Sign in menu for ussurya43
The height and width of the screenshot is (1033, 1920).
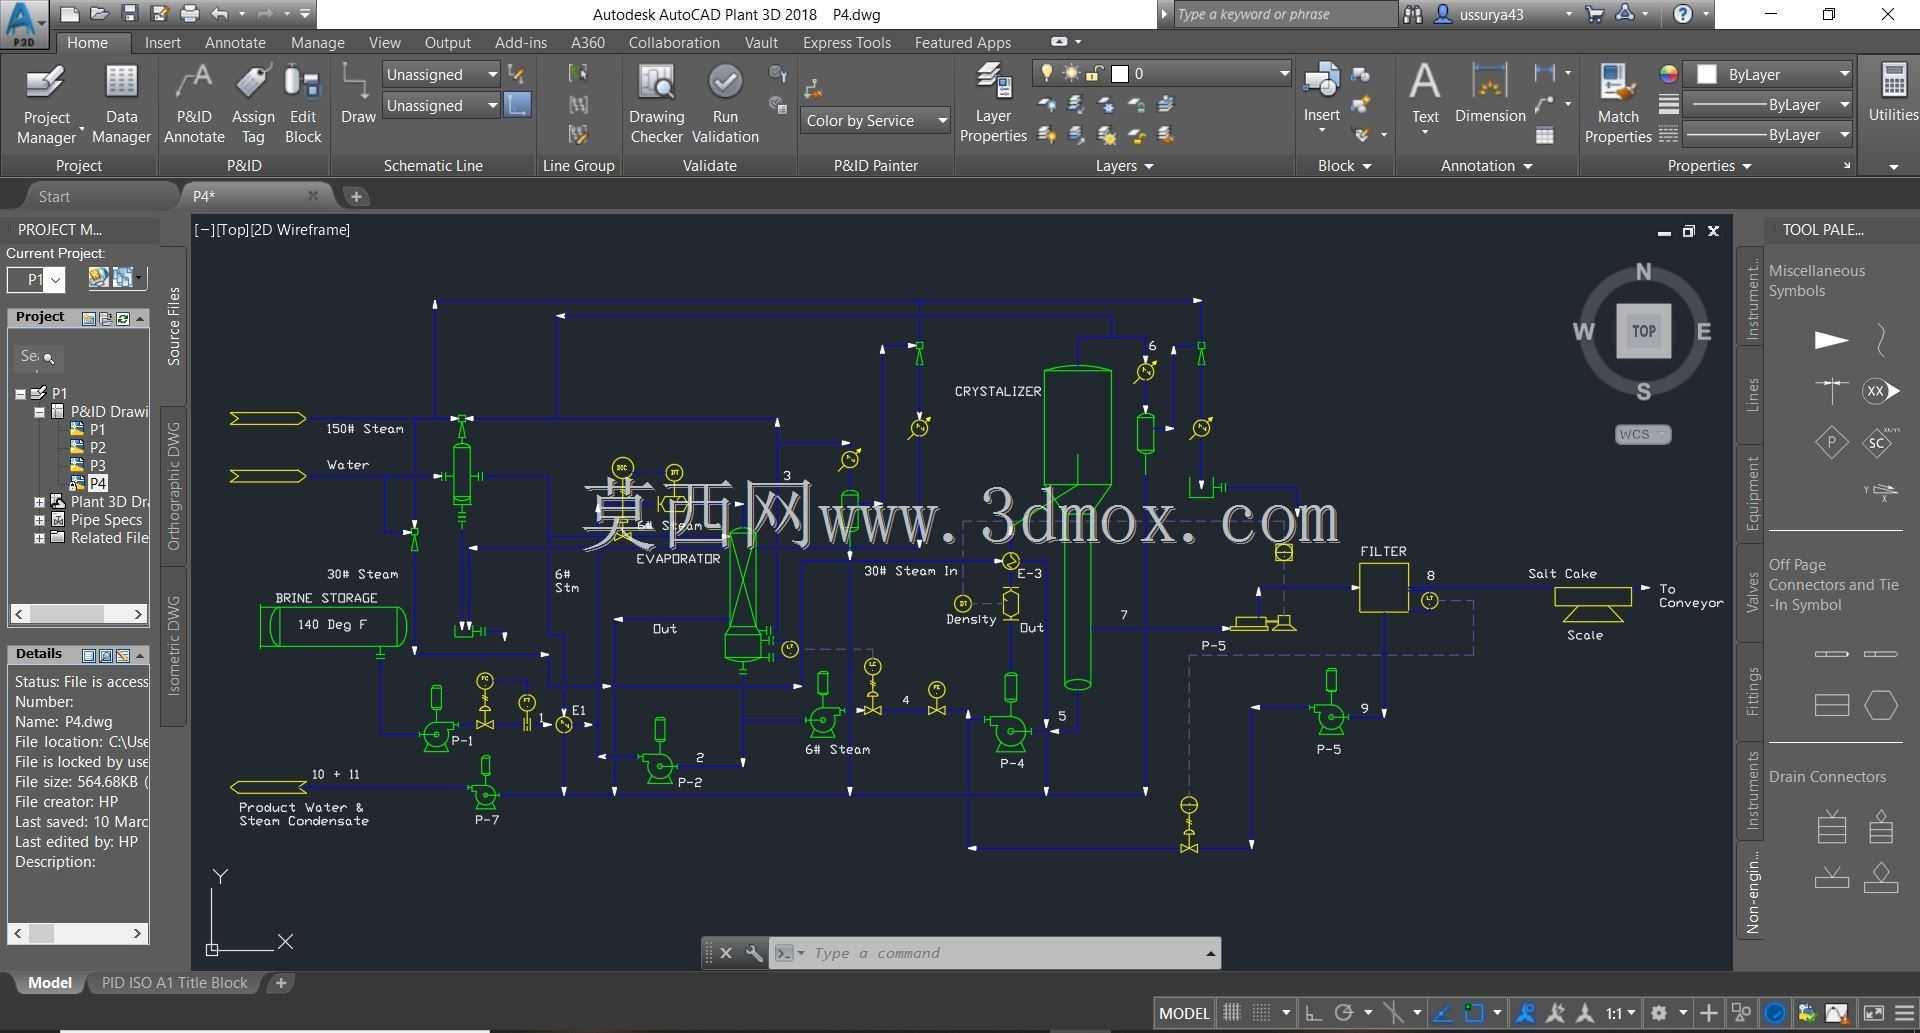pyautogui.click(x=1504, y=14)
